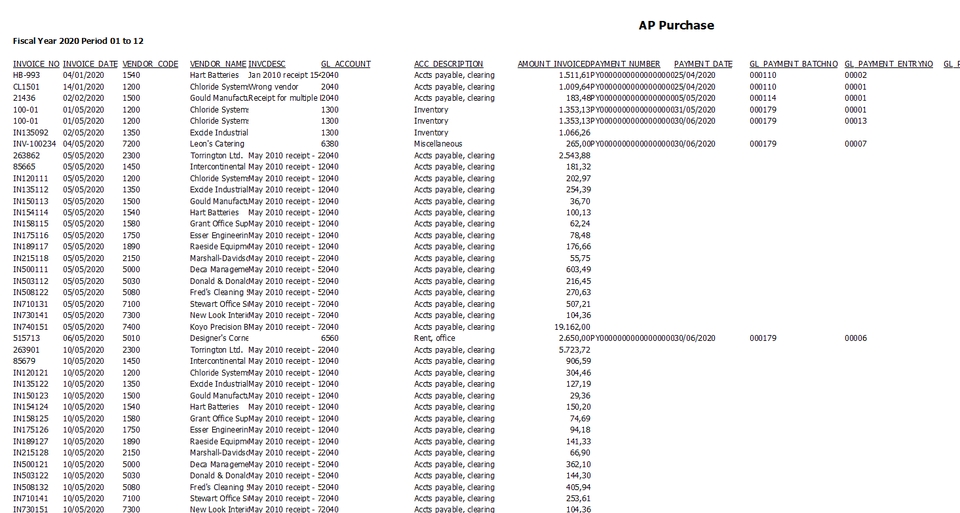Click vendor code 7200

[x=131, y=144]
